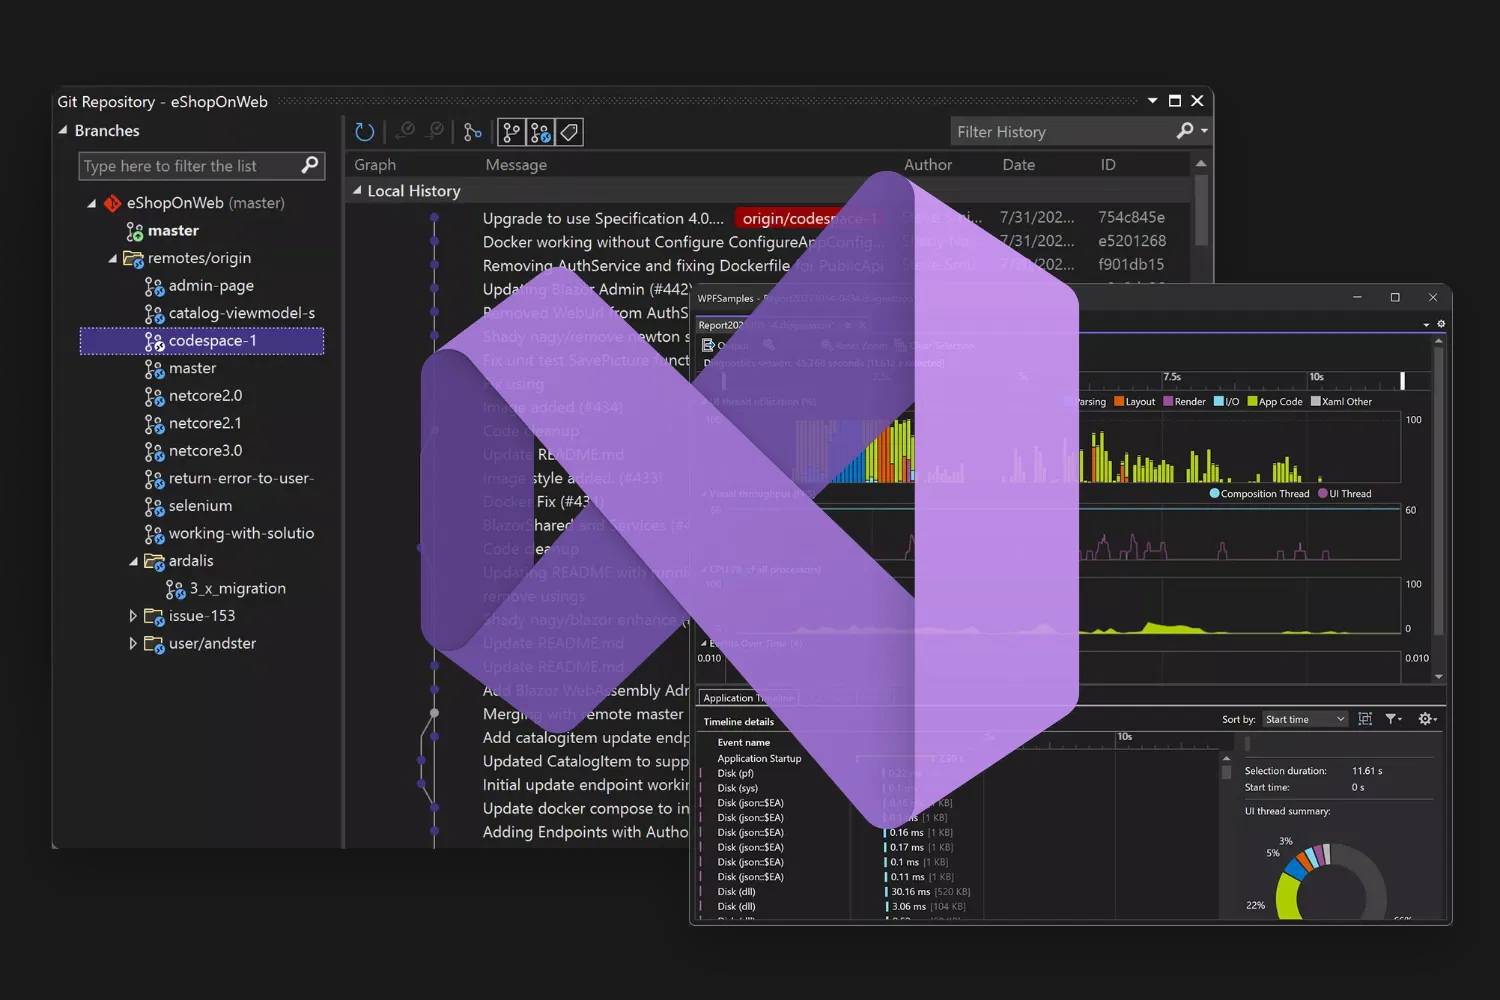Toggle the Render category in the timeline legend
This screenshot has width=1500, height=1000.
pos(1186,401)
